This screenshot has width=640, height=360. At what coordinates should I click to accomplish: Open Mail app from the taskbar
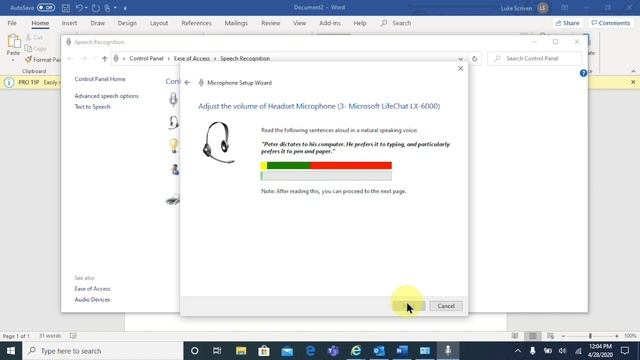(x=287, y=351)
